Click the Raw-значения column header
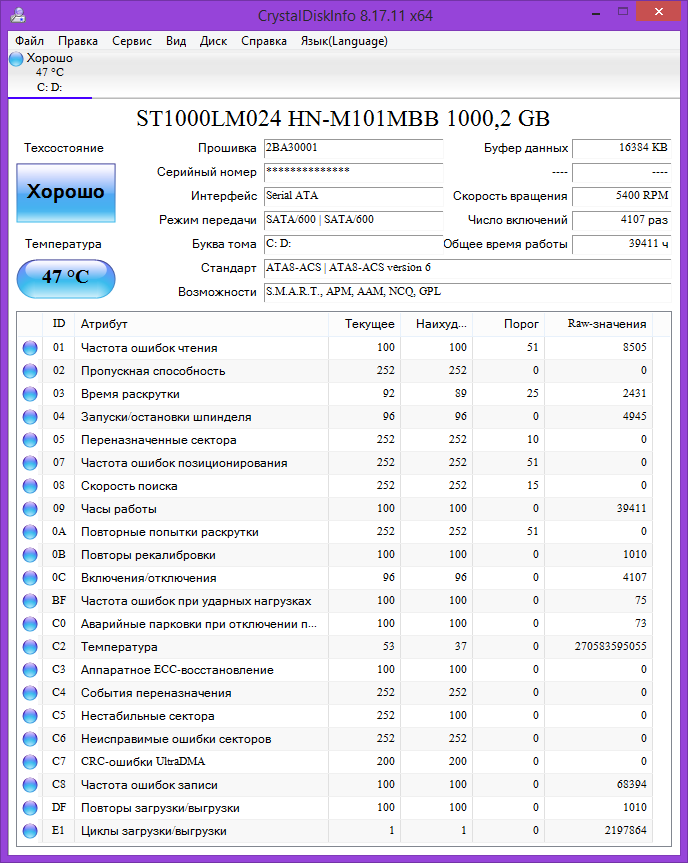The width and height of the screenshot is (688, 863). pyautogui.click(x=598, y=324)
